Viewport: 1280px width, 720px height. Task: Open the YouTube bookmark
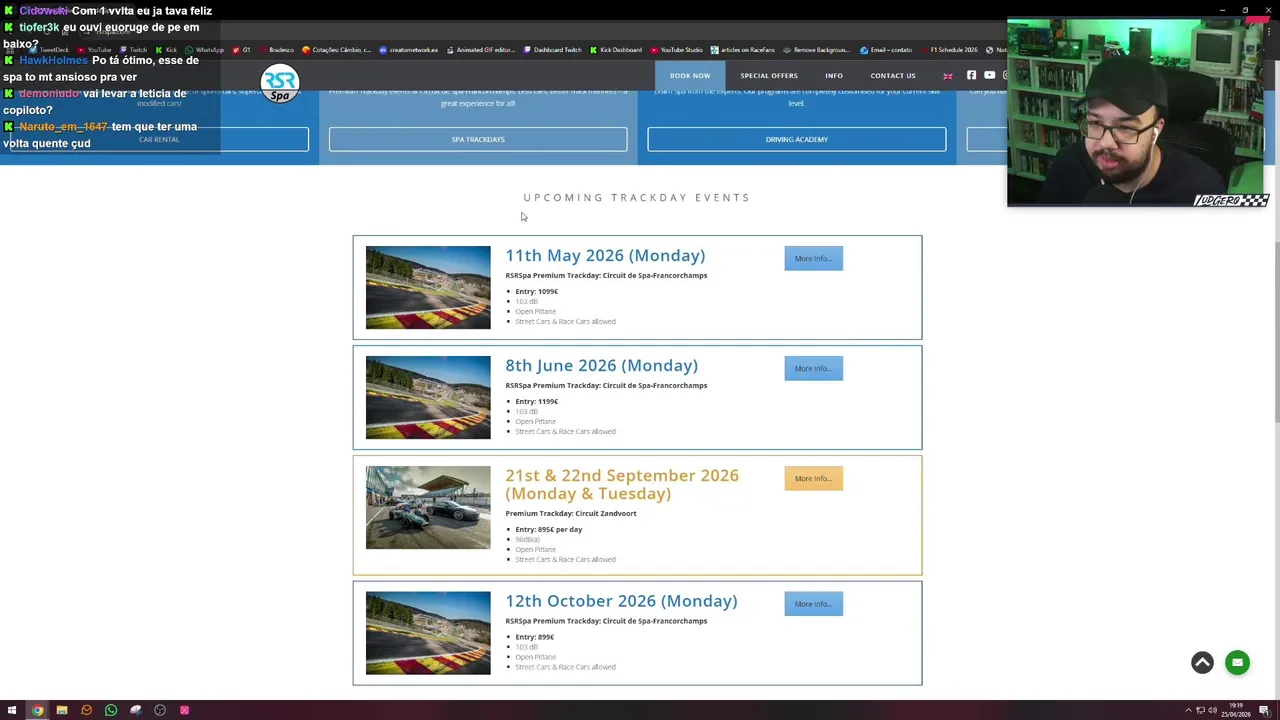click(x=95, y=50)
